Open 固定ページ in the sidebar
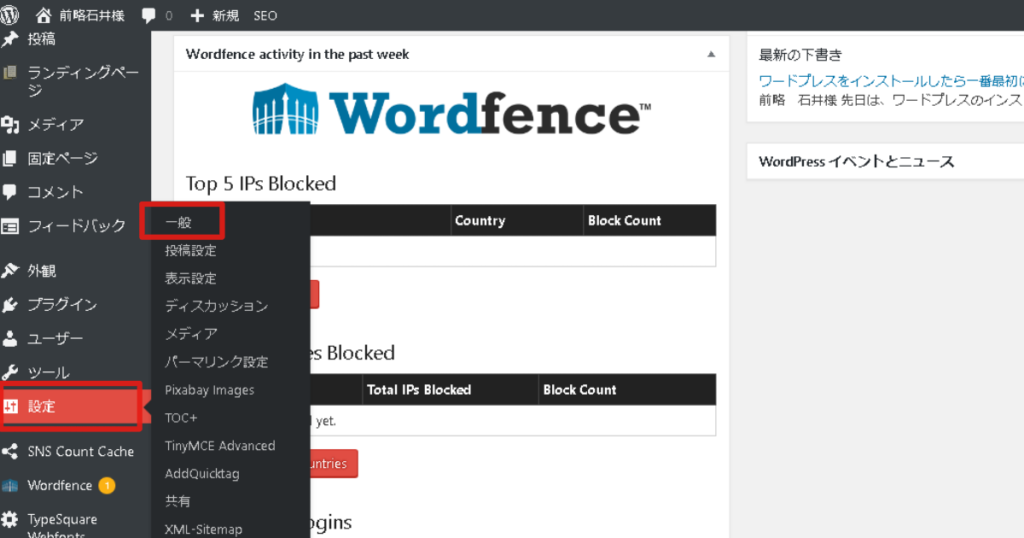The image size is (1024, 538). [x=63, y=158]
